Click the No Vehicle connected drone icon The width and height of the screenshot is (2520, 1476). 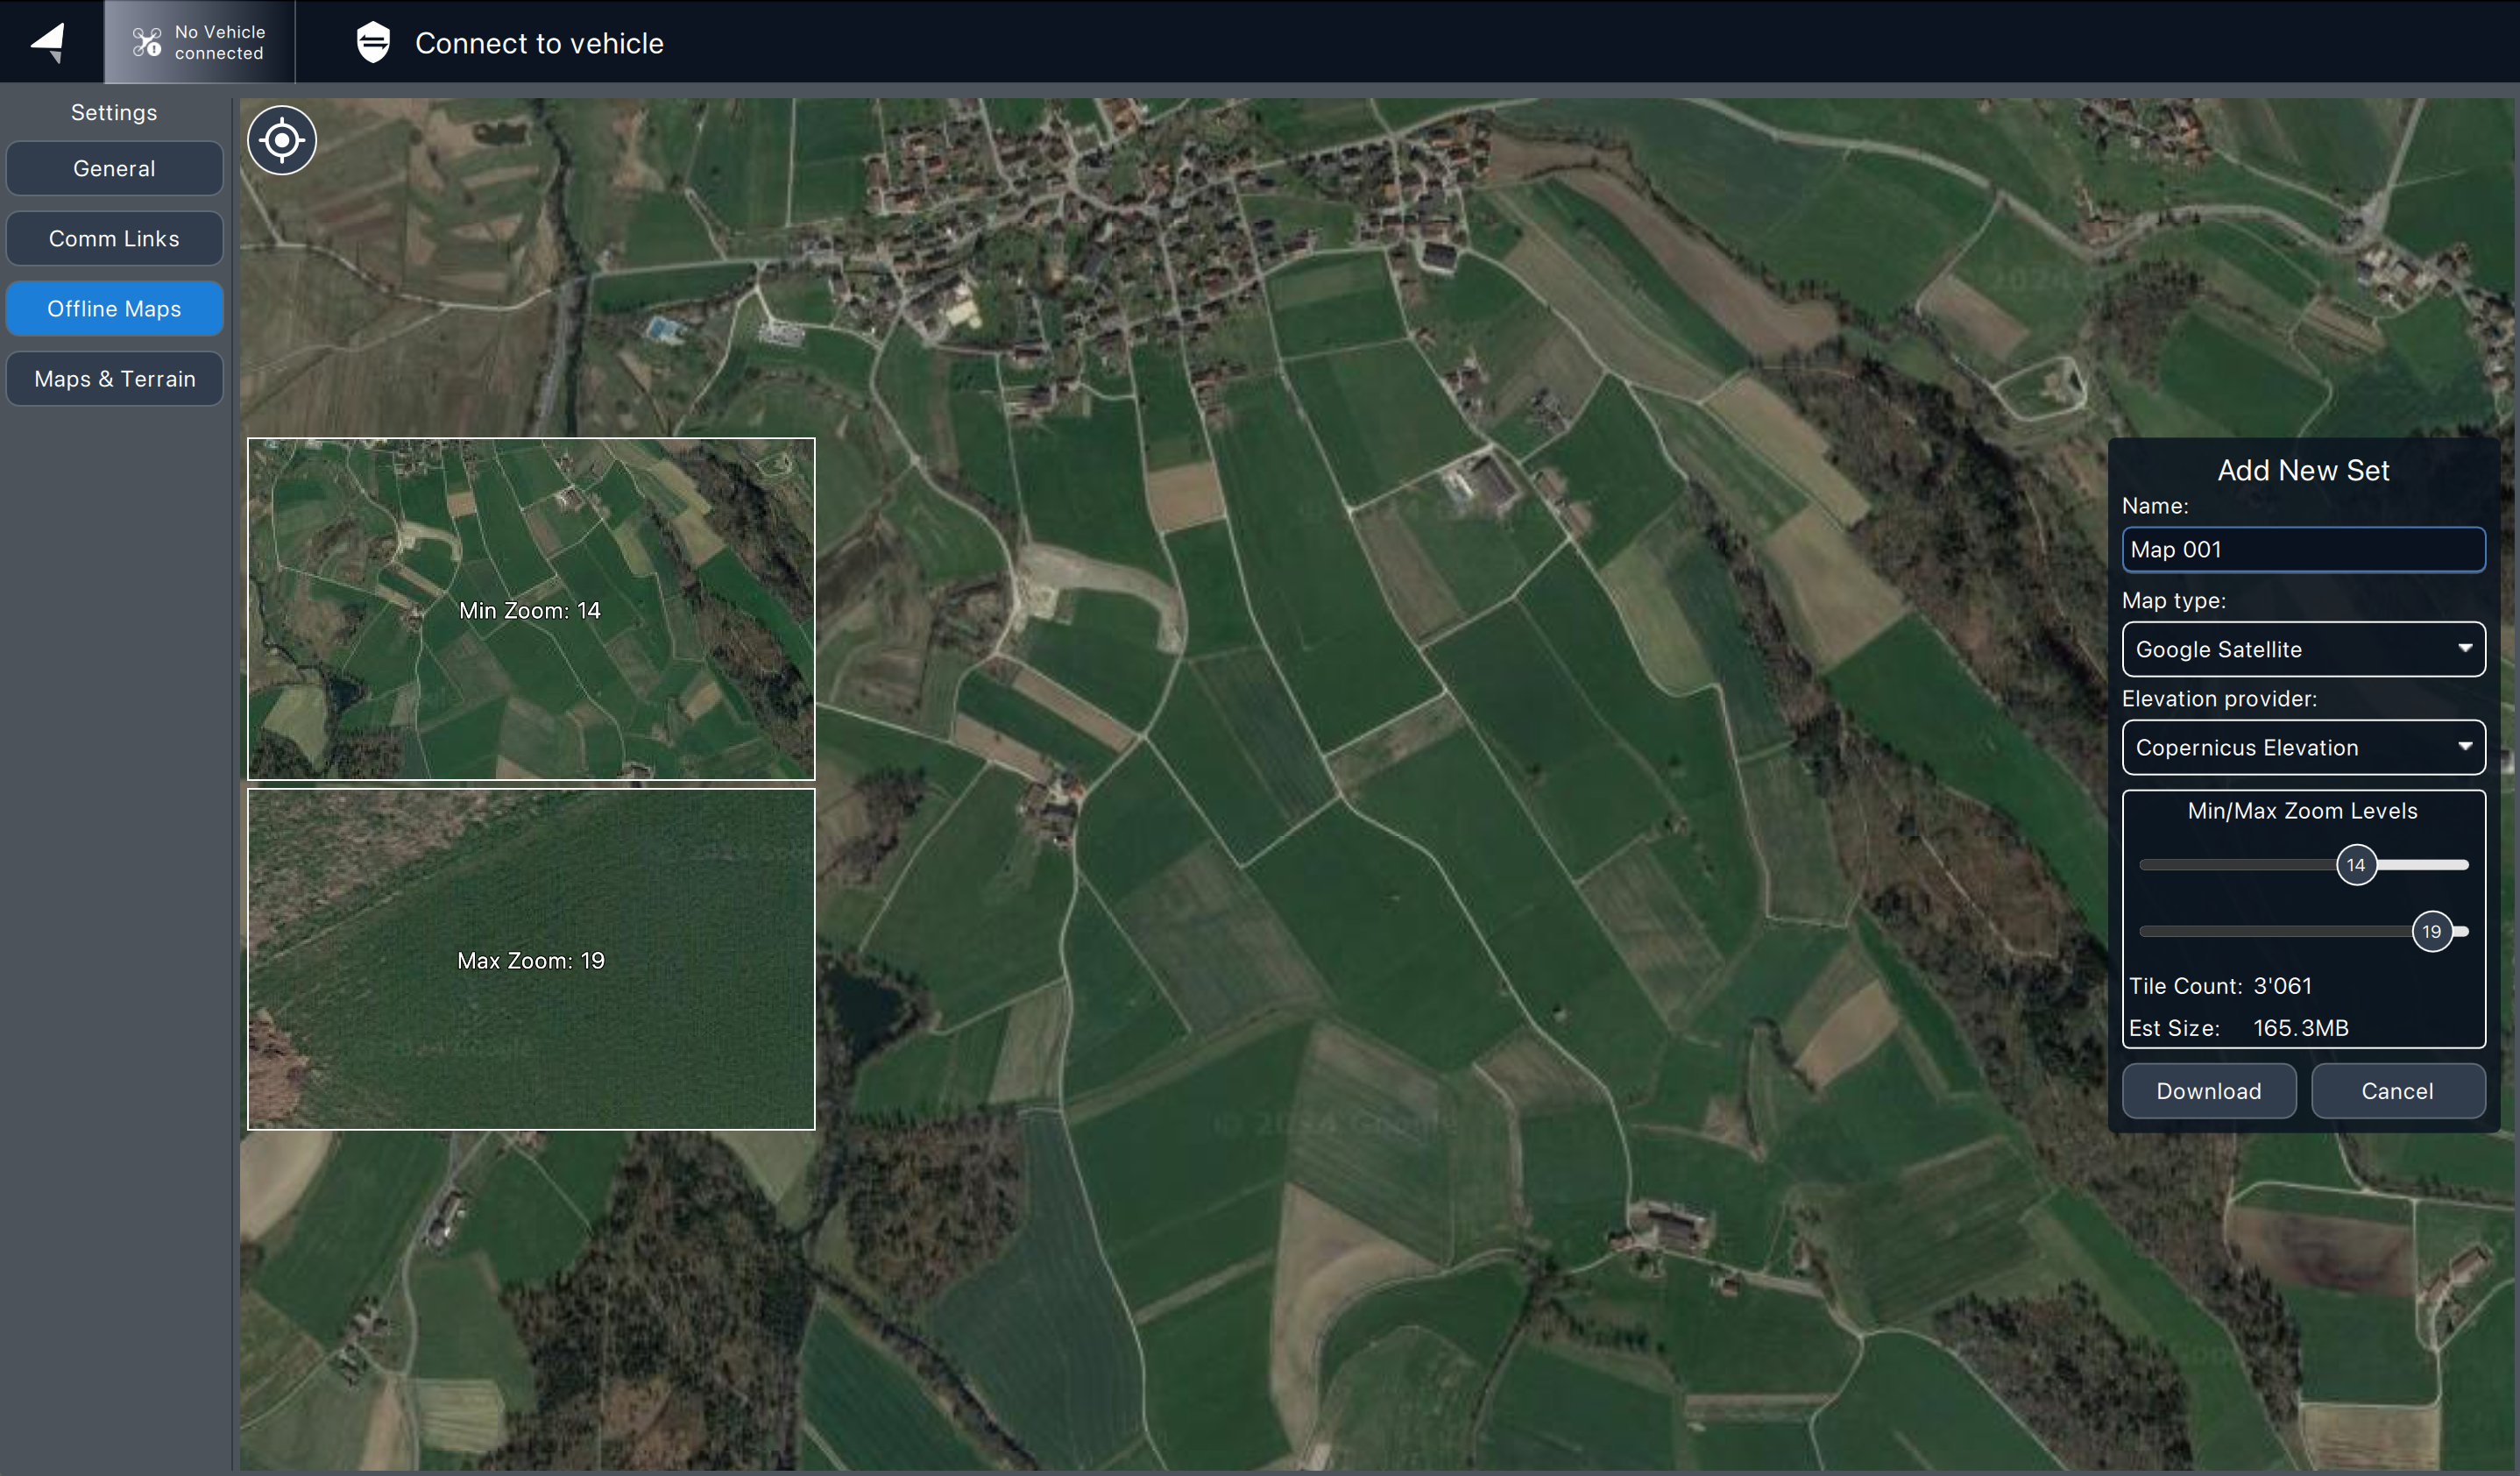coord(147,42)
